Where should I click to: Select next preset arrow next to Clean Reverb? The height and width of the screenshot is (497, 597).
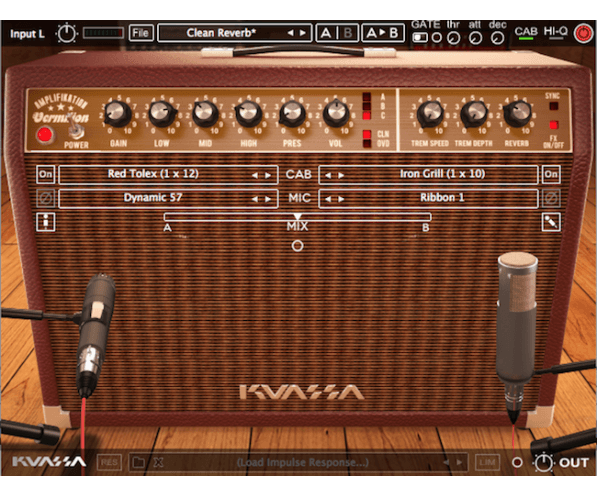click(x=303, y=33)
